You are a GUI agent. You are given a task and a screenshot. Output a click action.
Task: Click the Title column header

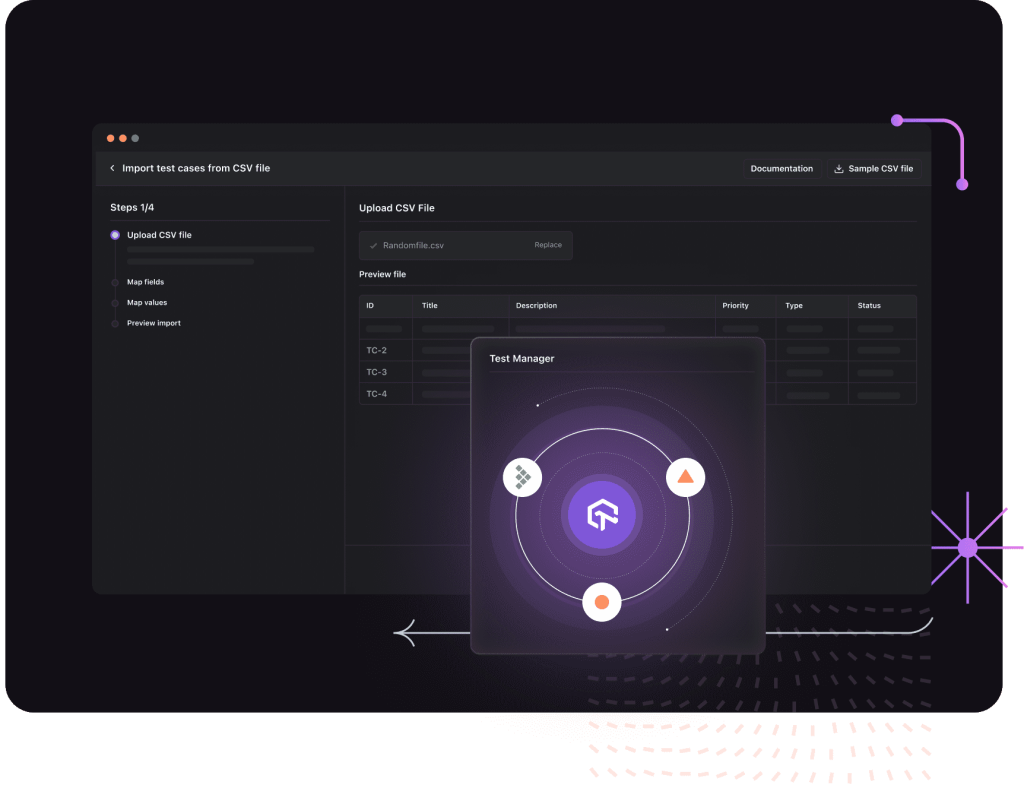[430, 306]
